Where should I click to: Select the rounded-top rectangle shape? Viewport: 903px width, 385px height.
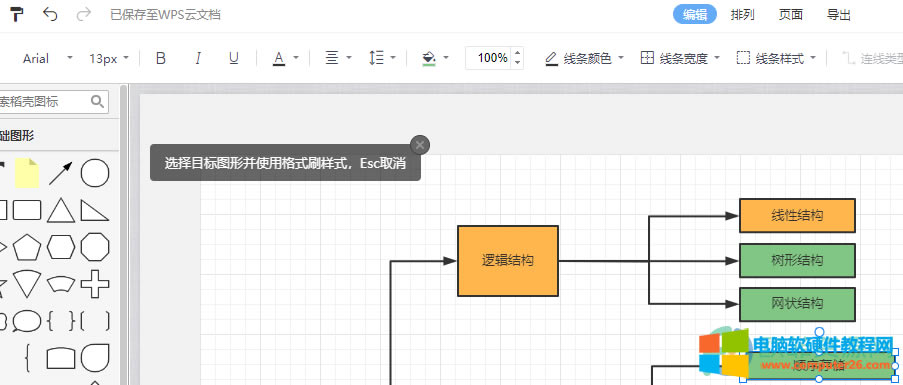(x=61, y=358)
